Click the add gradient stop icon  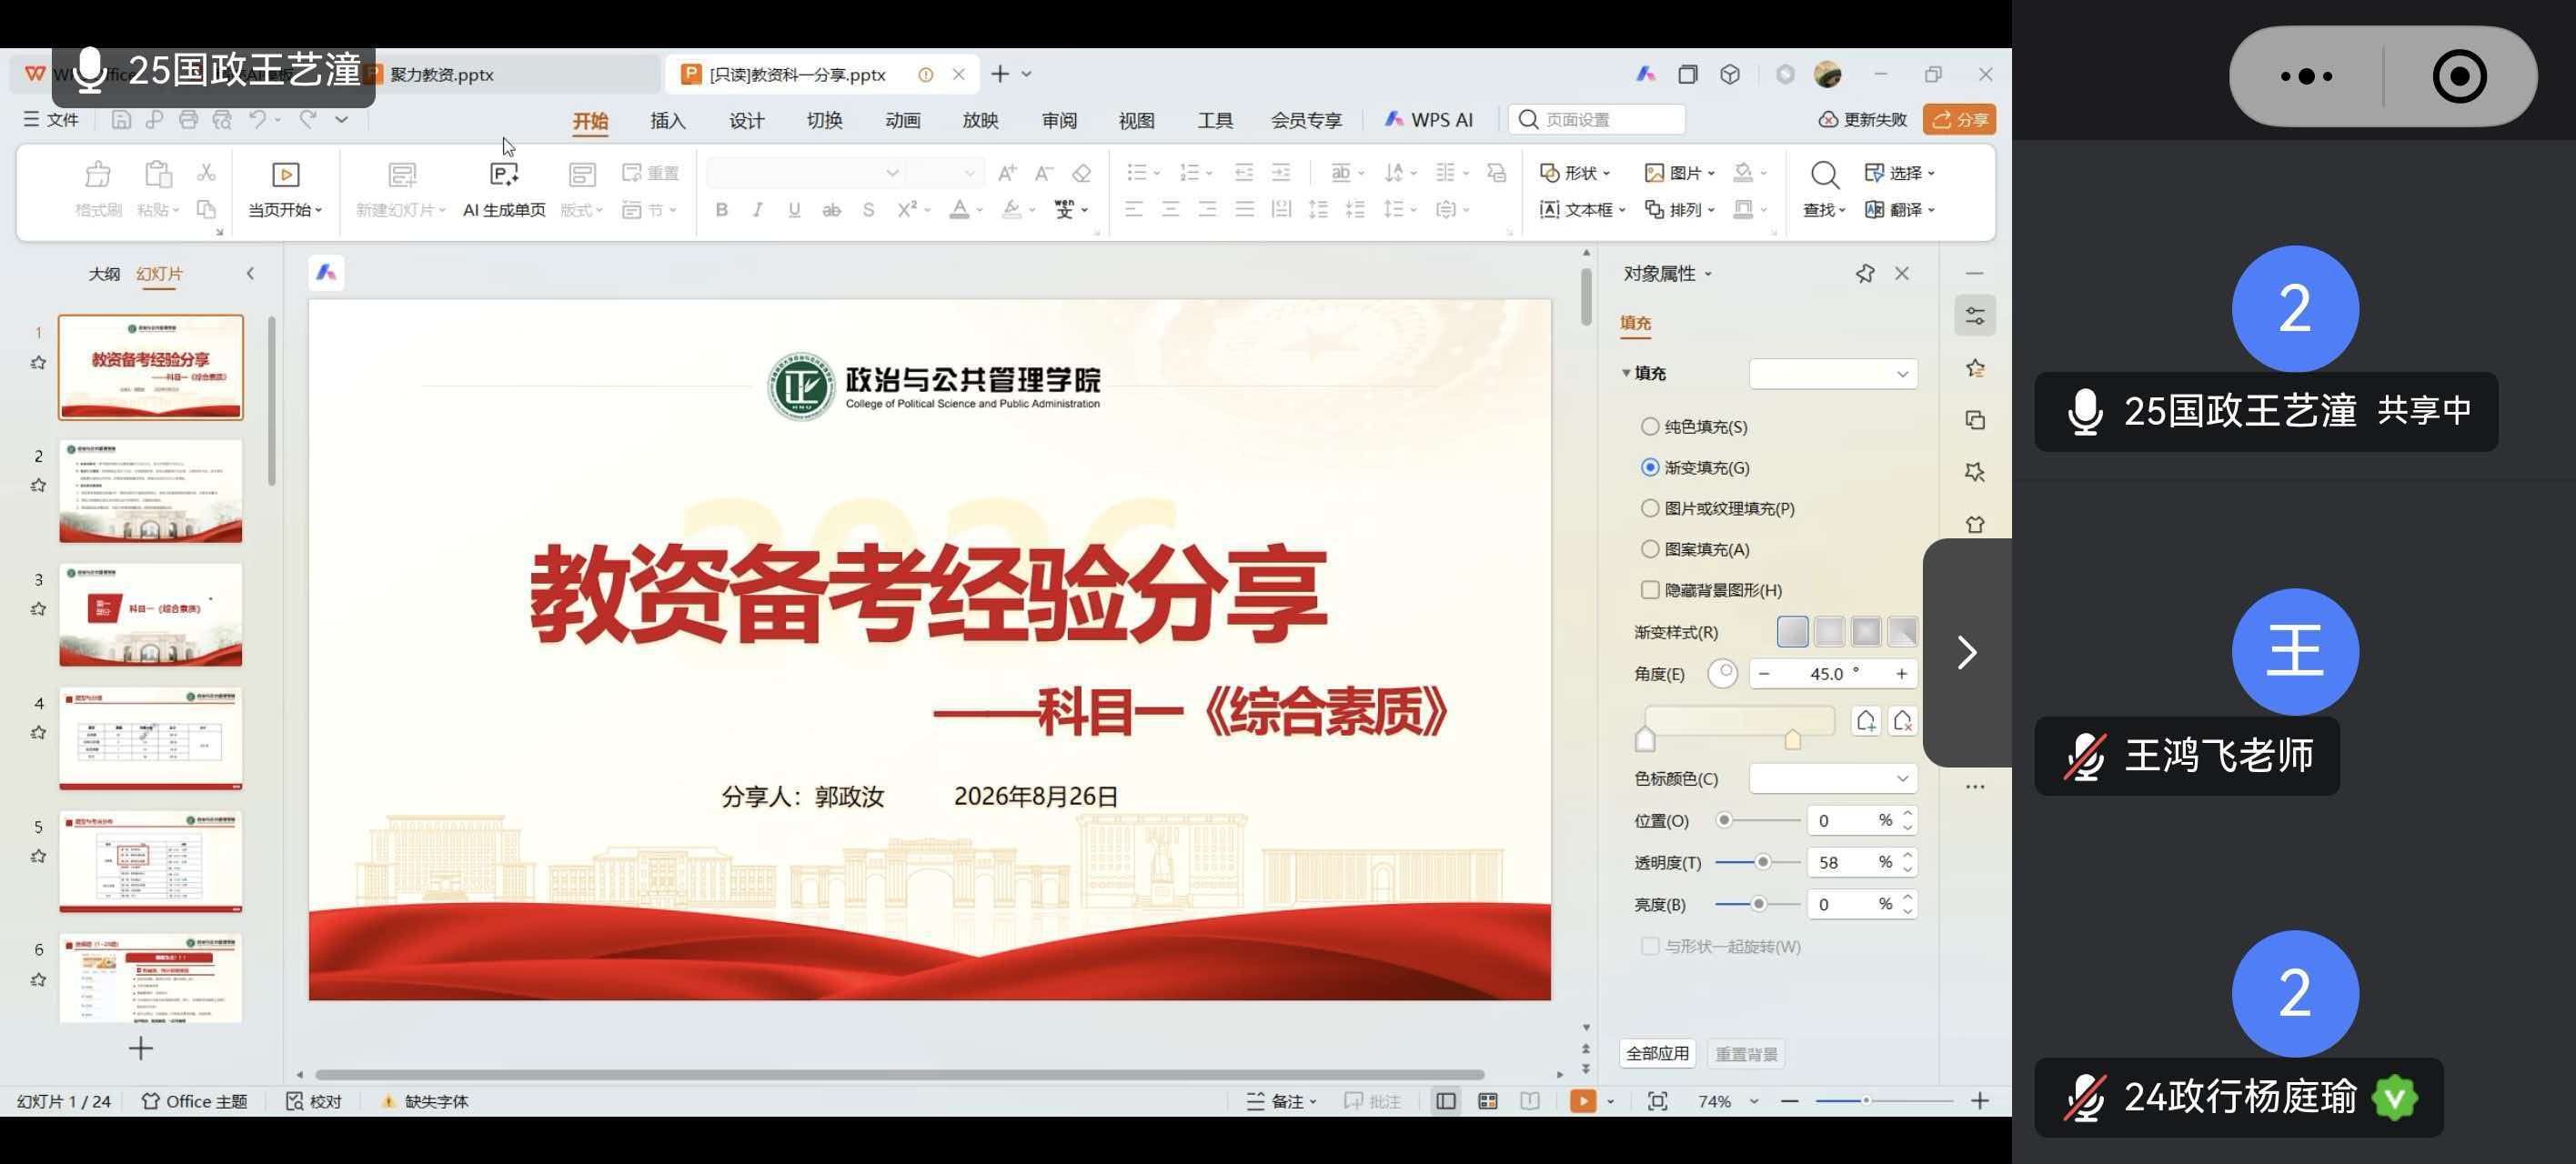click(x=1866, y=721)
